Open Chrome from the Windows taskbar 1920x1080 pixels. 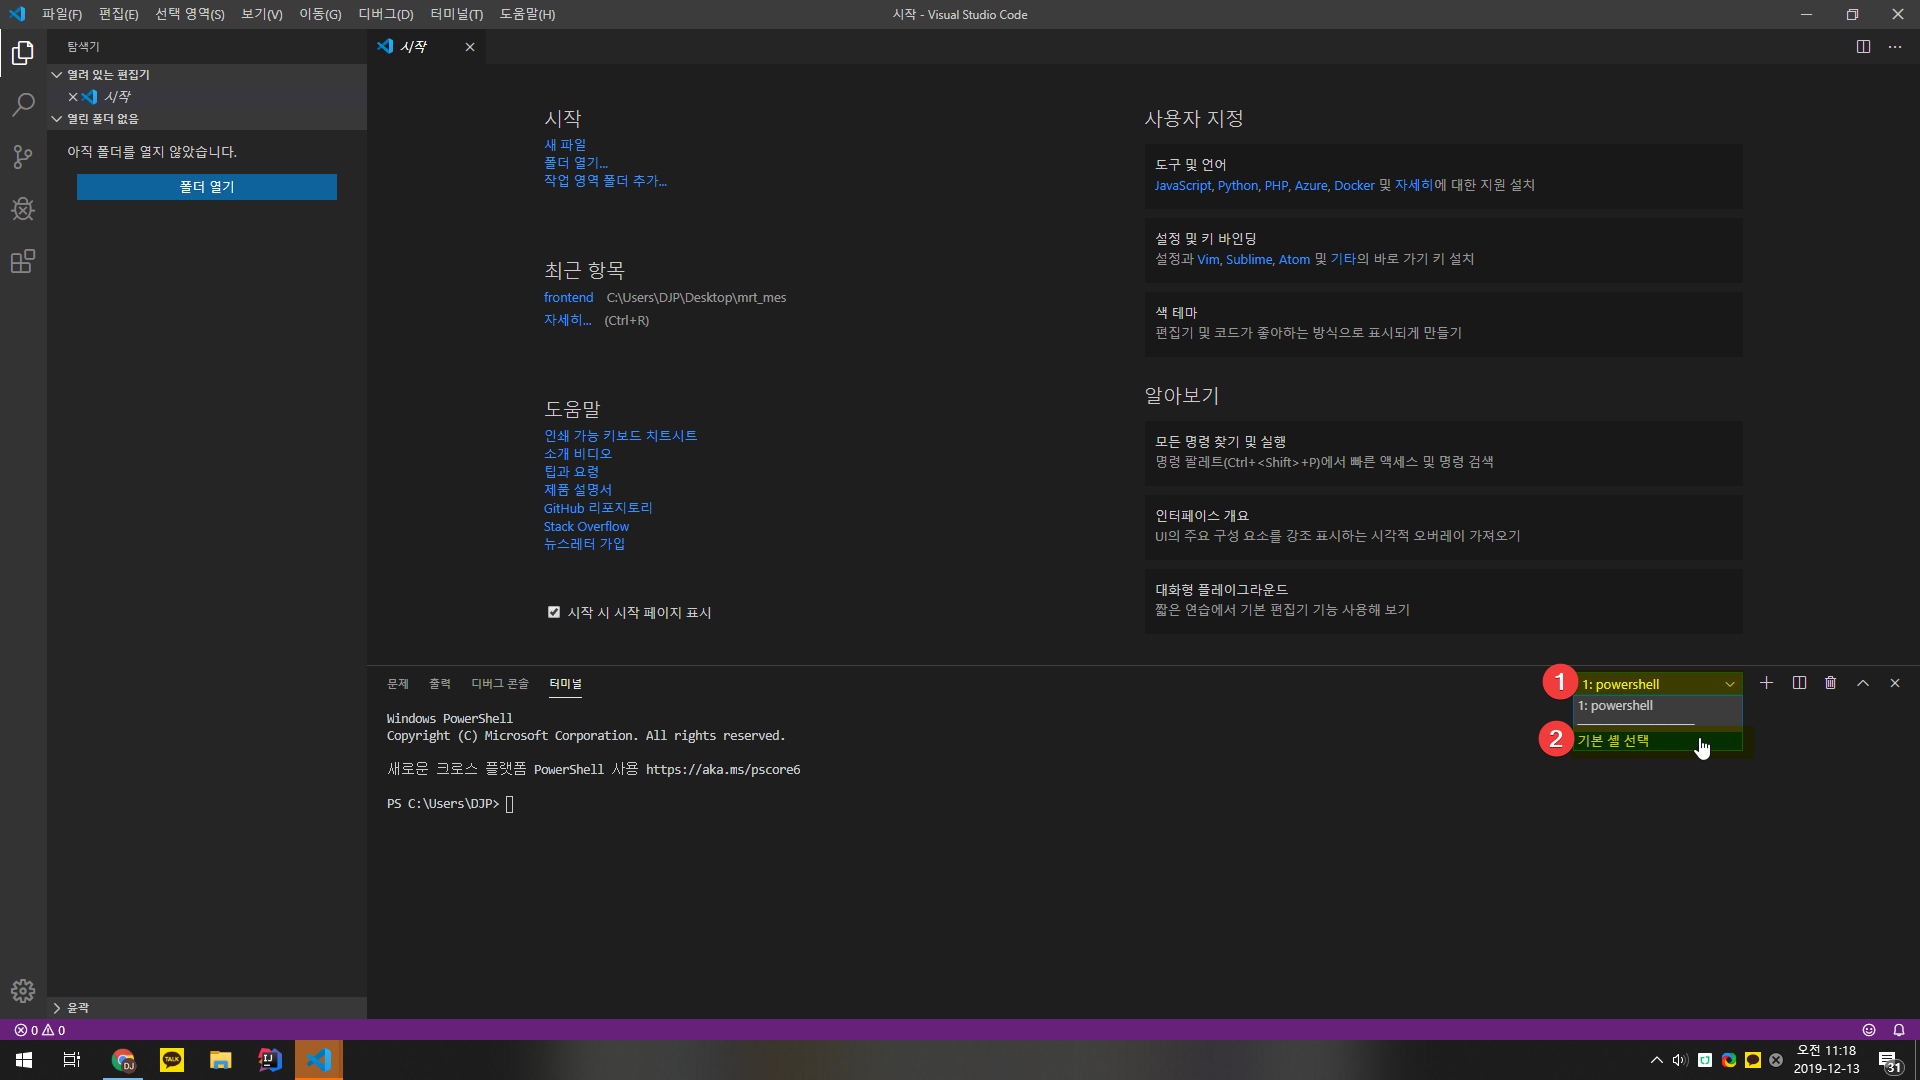[x=123, y=1060]
